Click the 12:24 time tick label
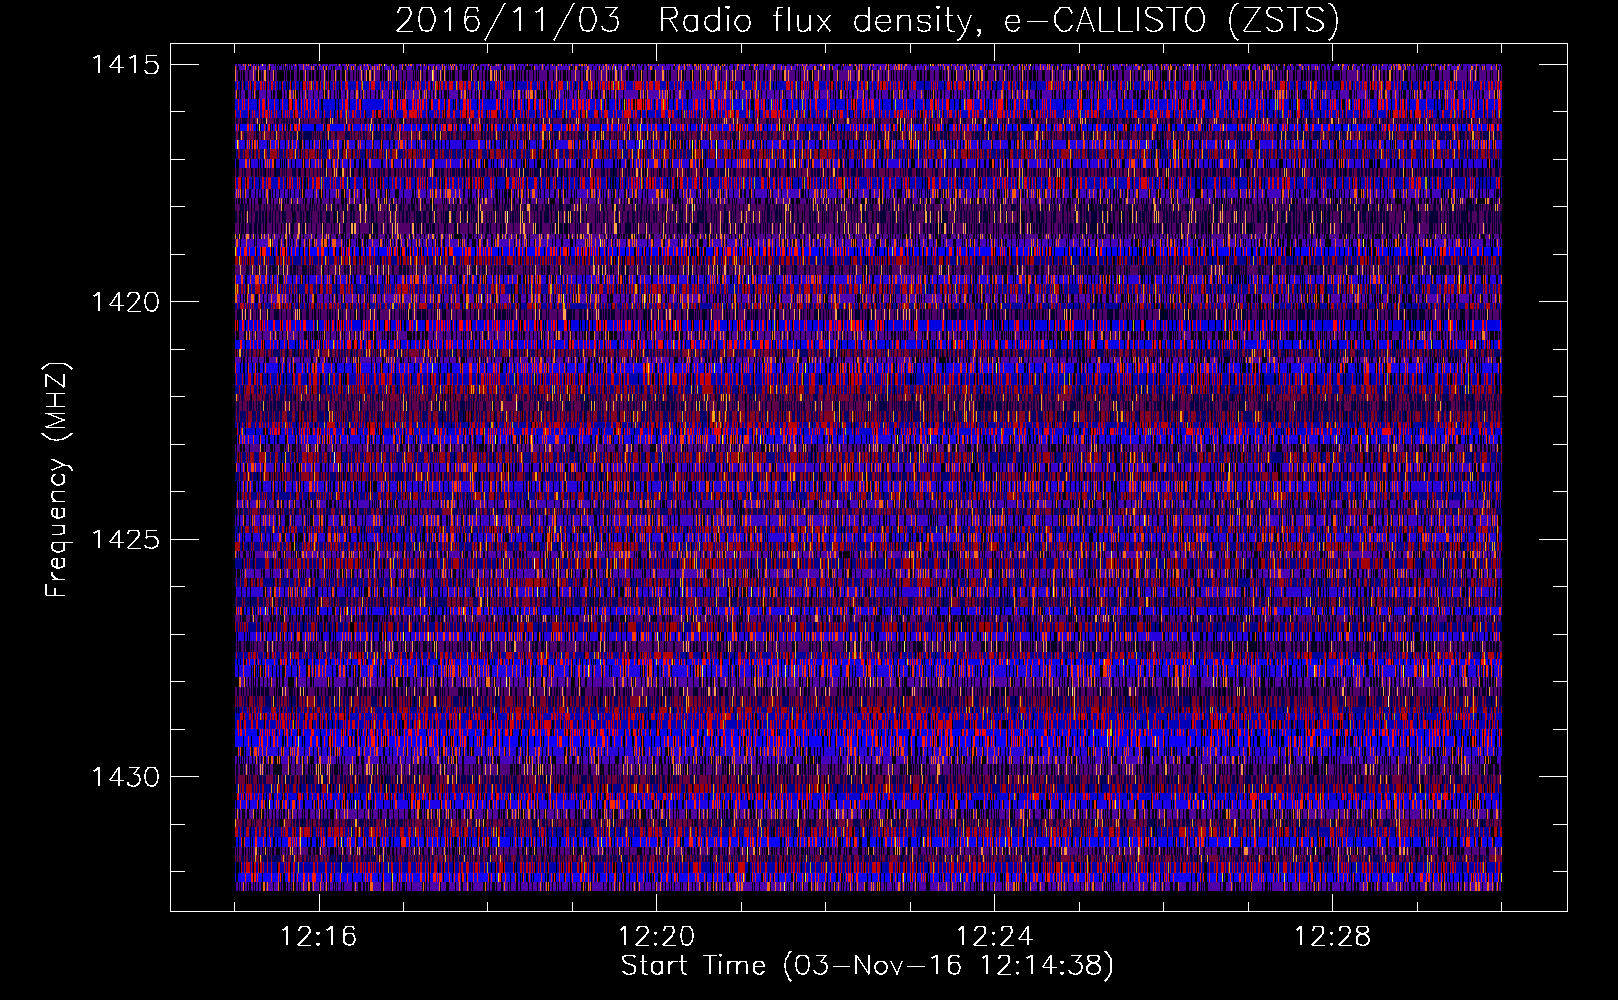The width and height of the screenshot is (1618, 1000). 995,937
